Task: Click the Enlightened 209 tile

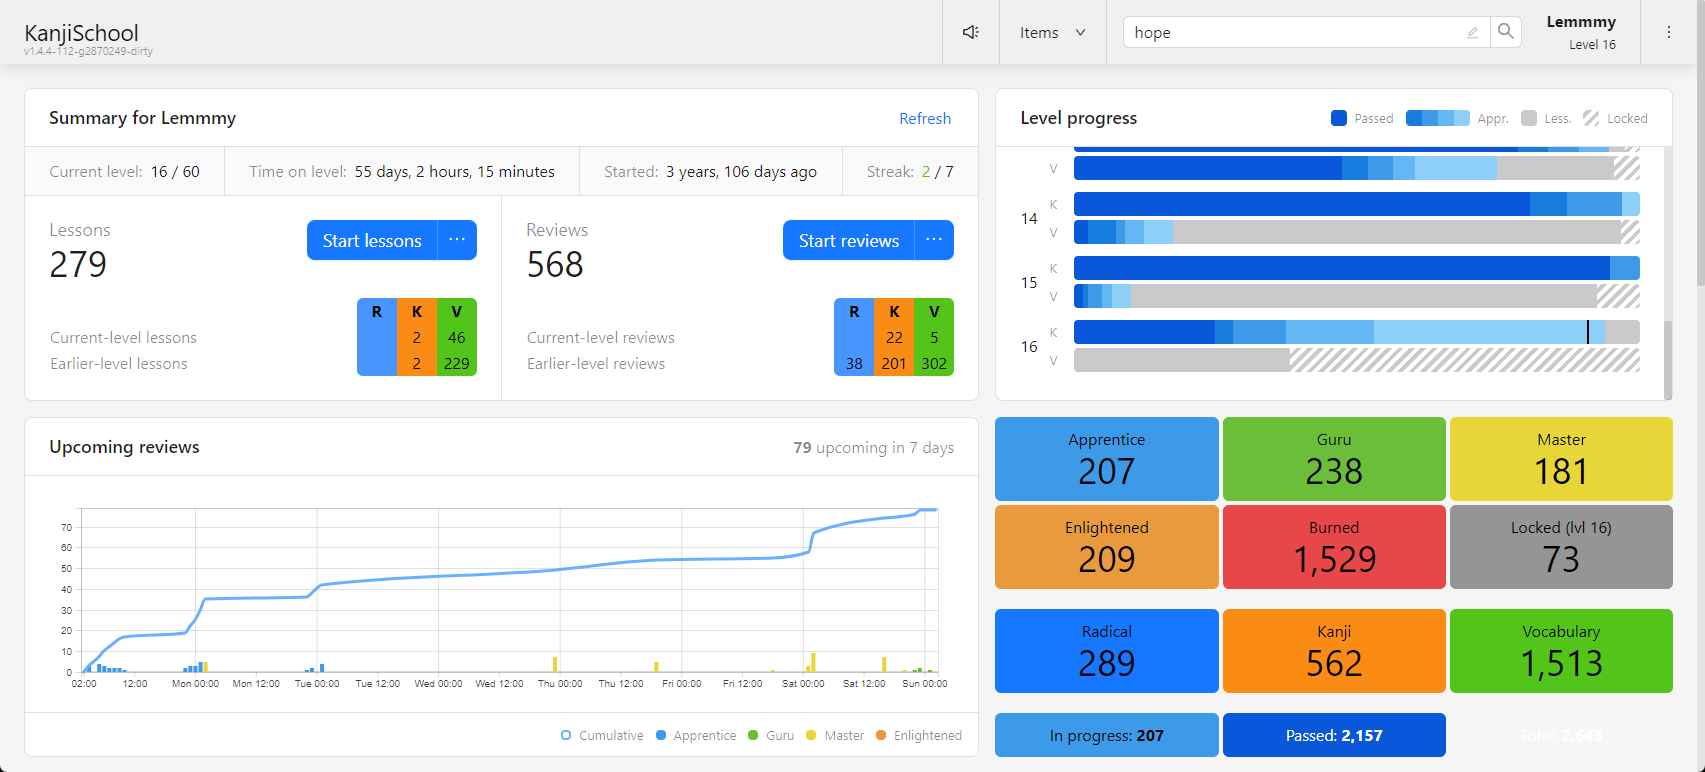Action: tap(1107, 547)
